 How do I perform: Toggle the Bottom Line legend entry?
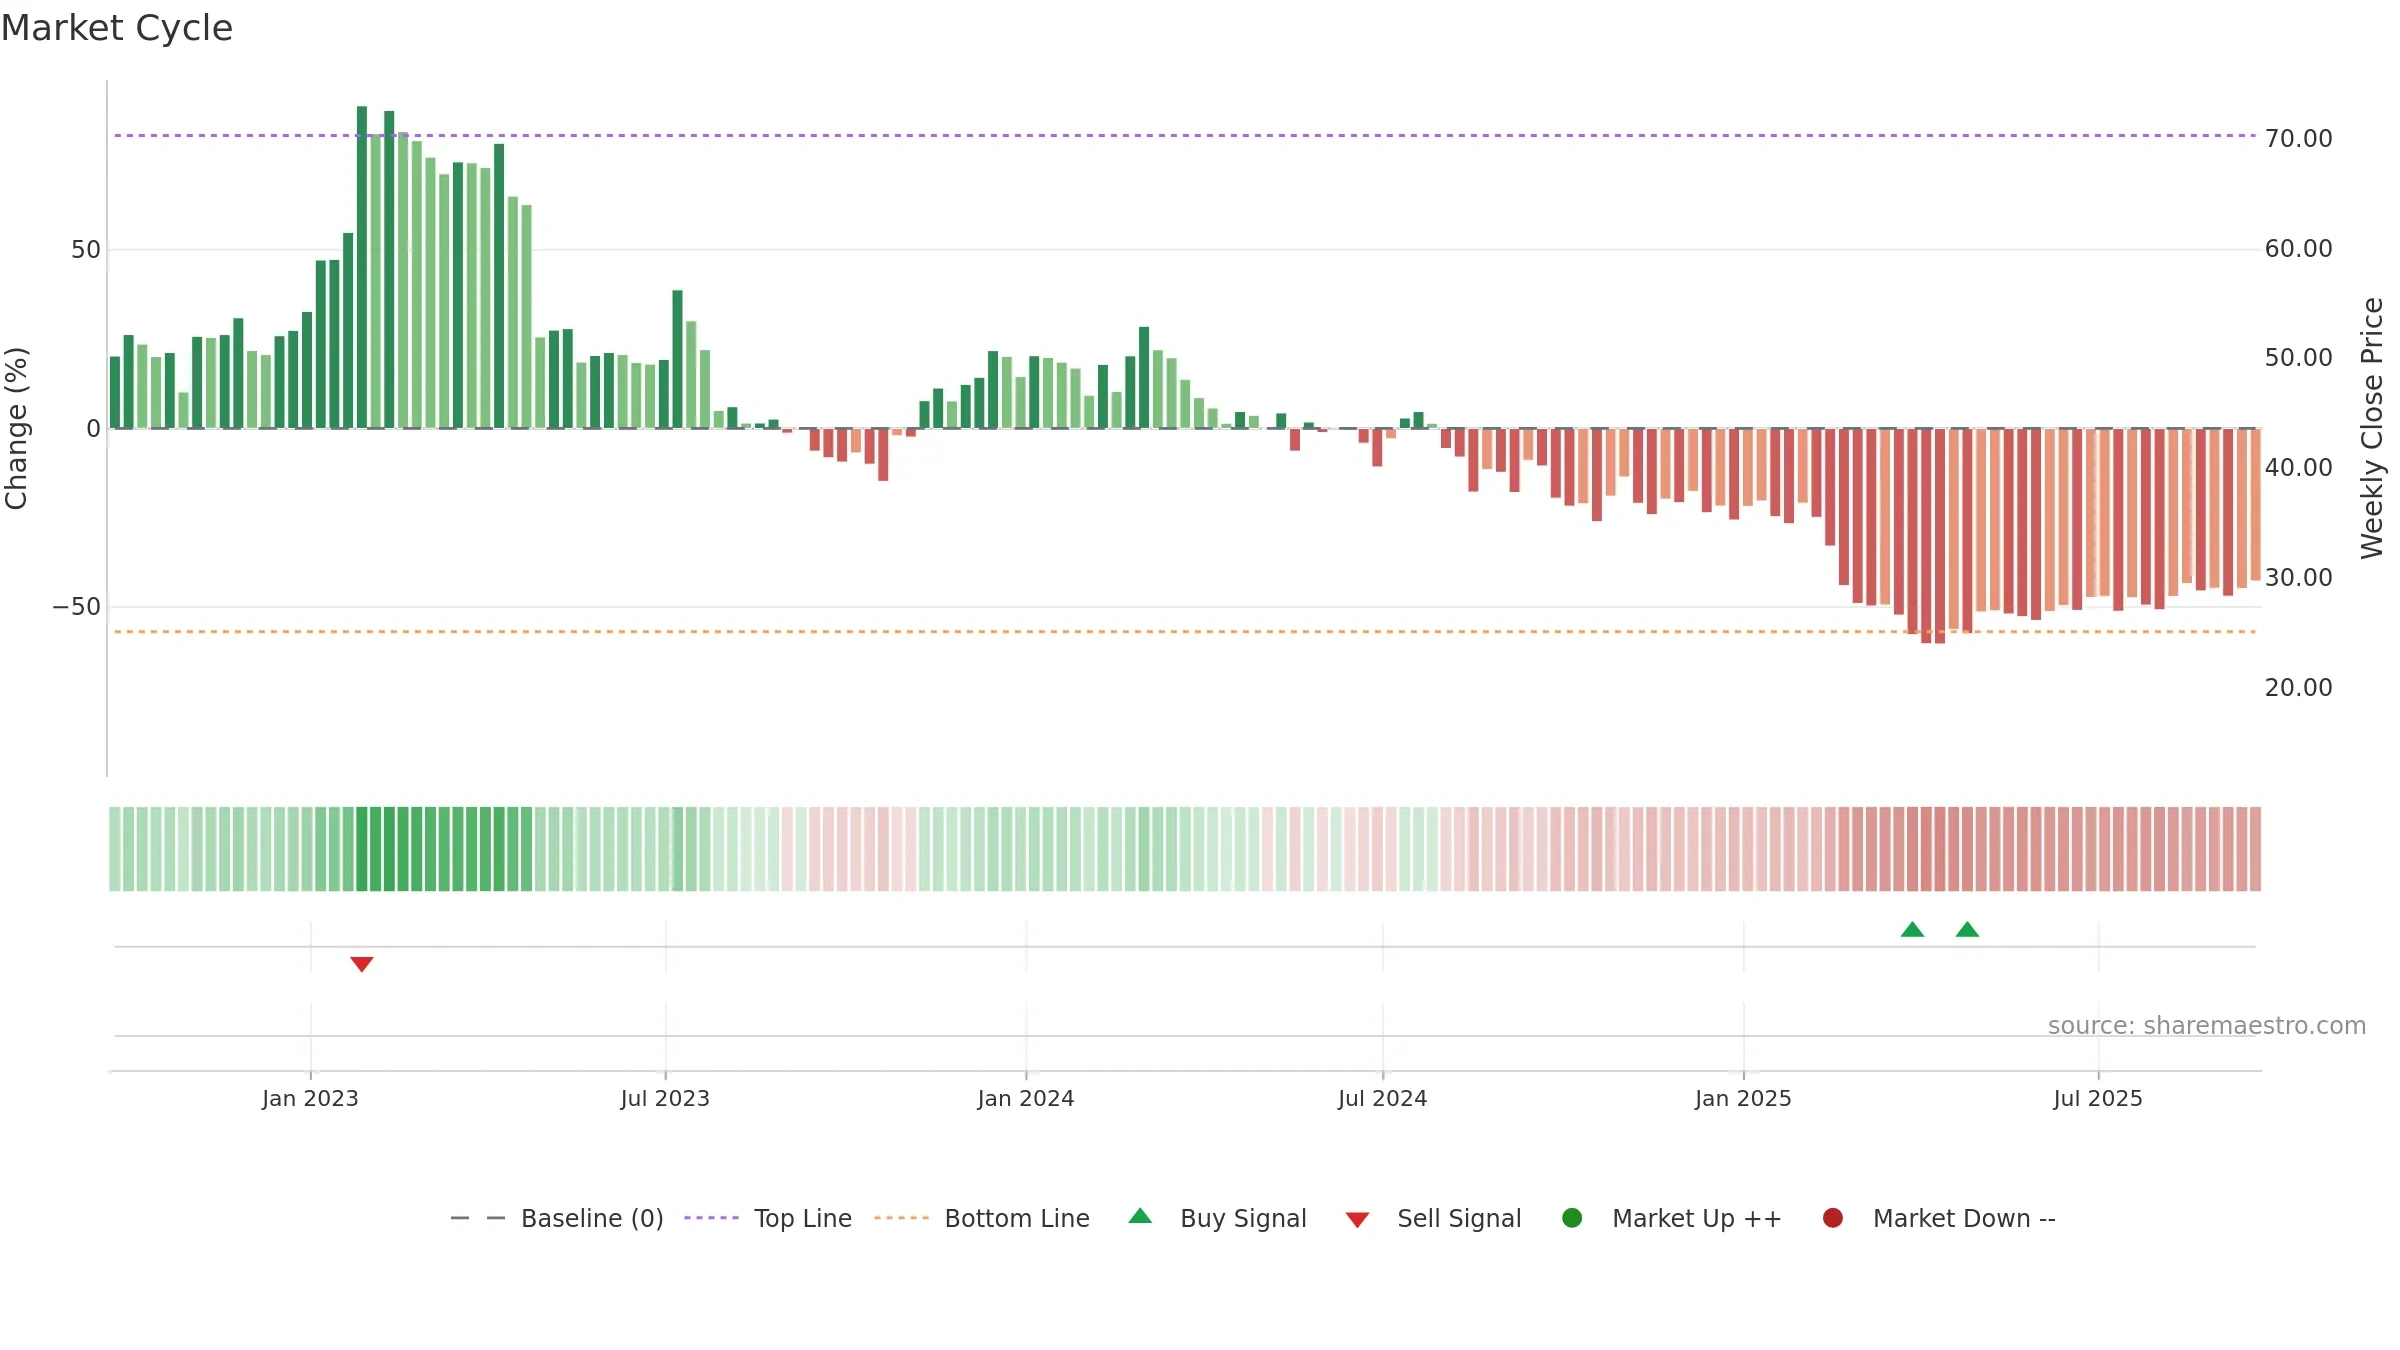click(982, 1218)
